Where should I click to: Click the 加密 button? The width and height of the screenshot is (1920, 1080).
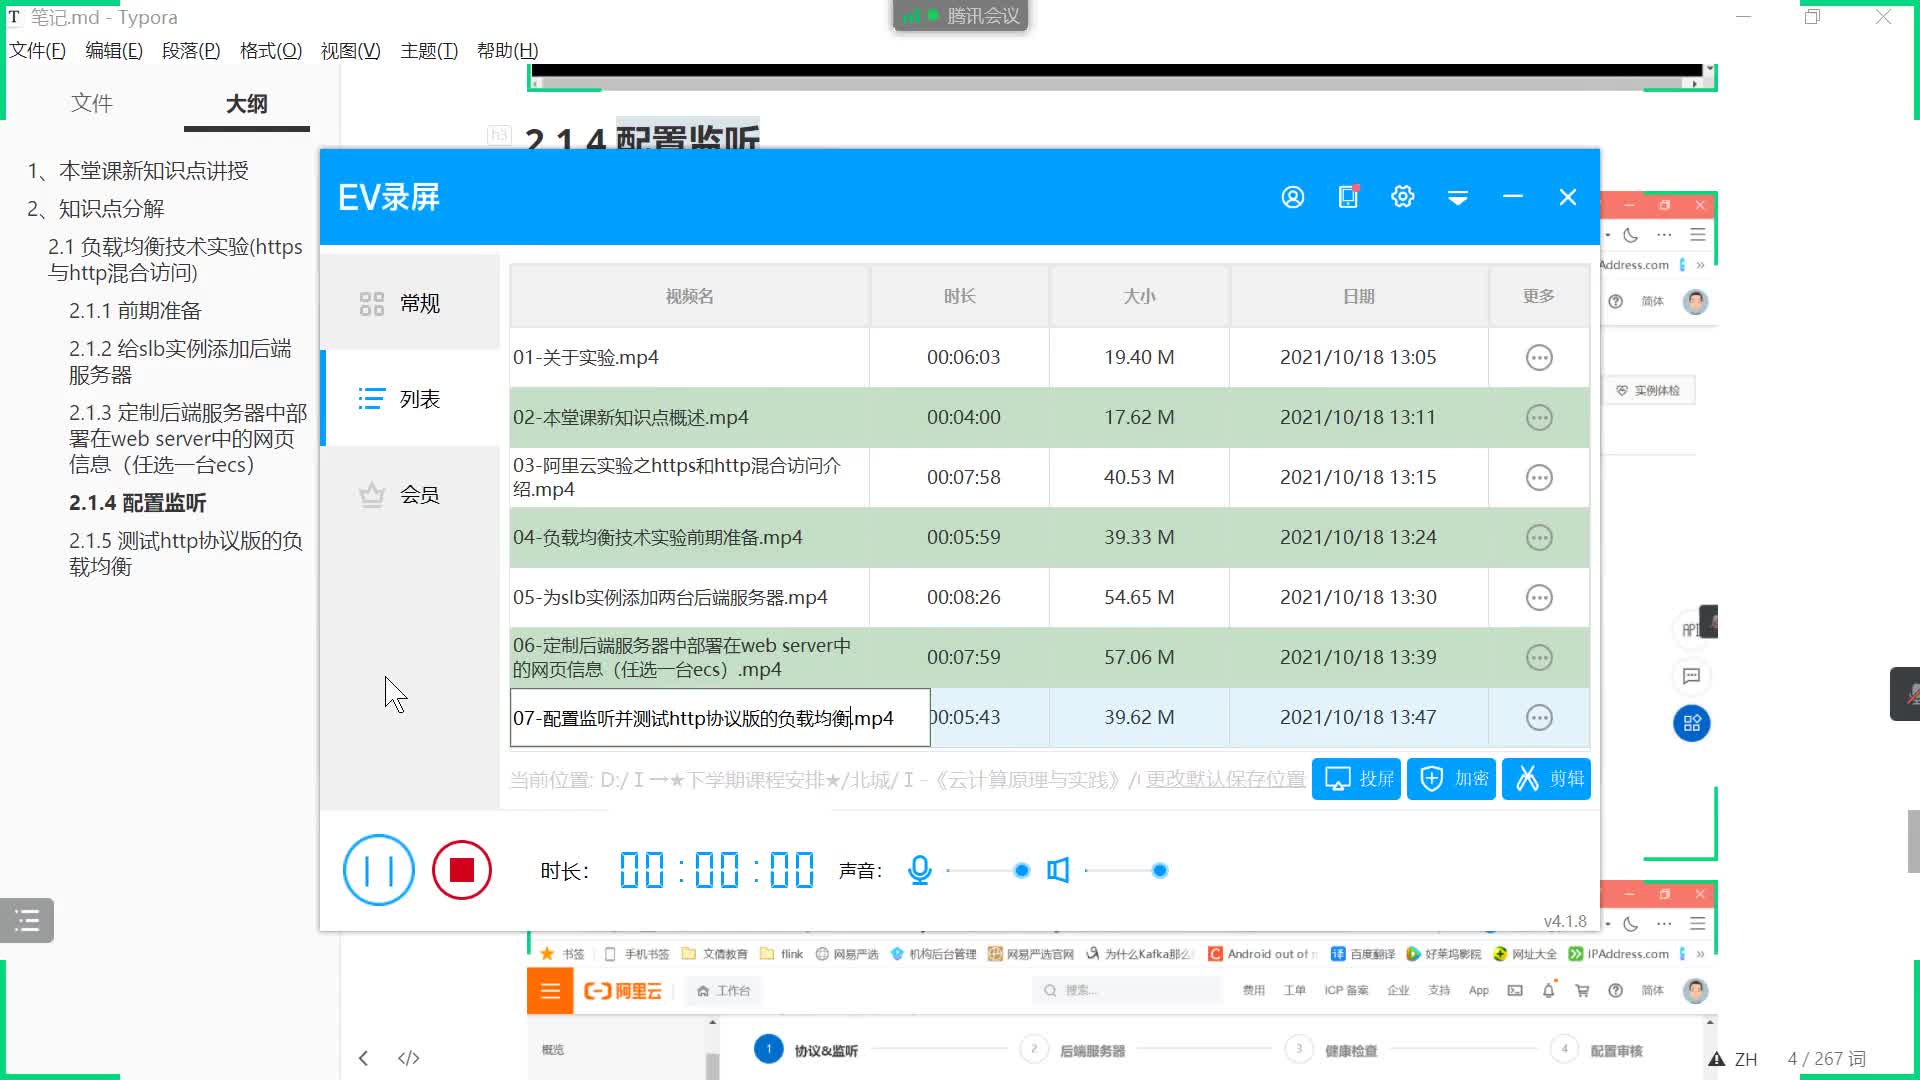point(1451,778)
